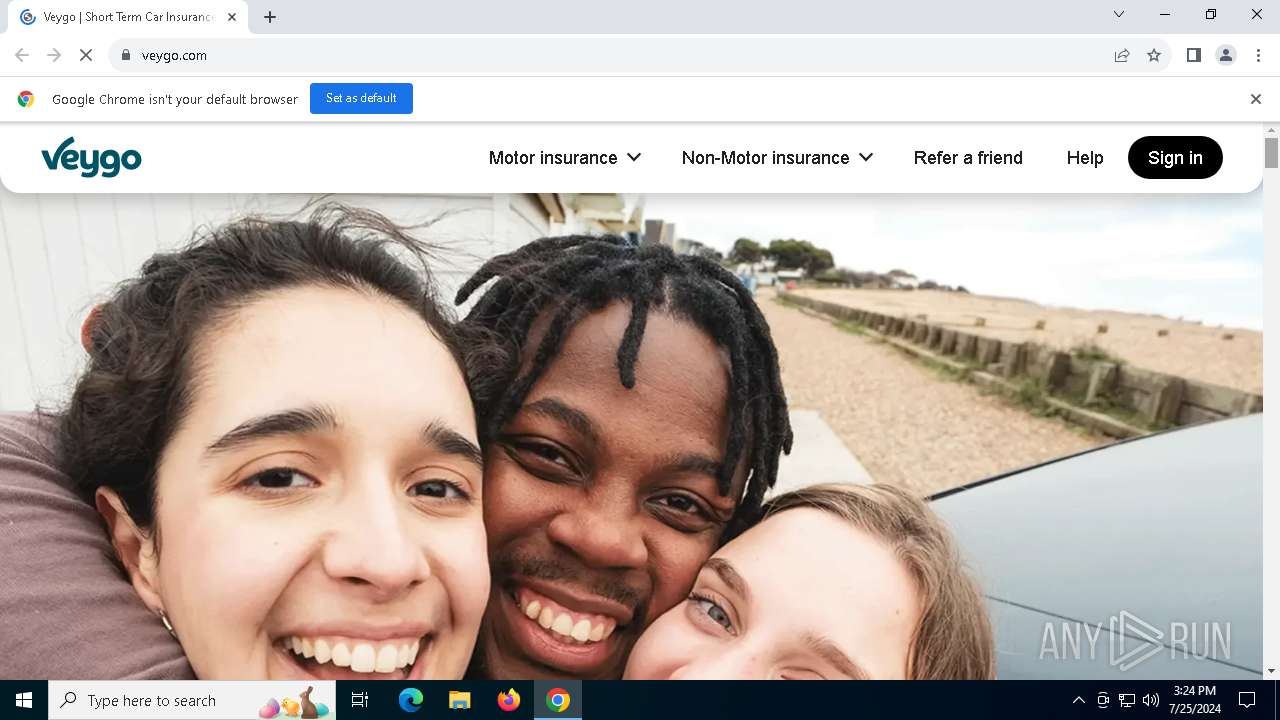Open the taskbar clock and date
This screenshot has height=720, width=1280.
[1195, 700]
